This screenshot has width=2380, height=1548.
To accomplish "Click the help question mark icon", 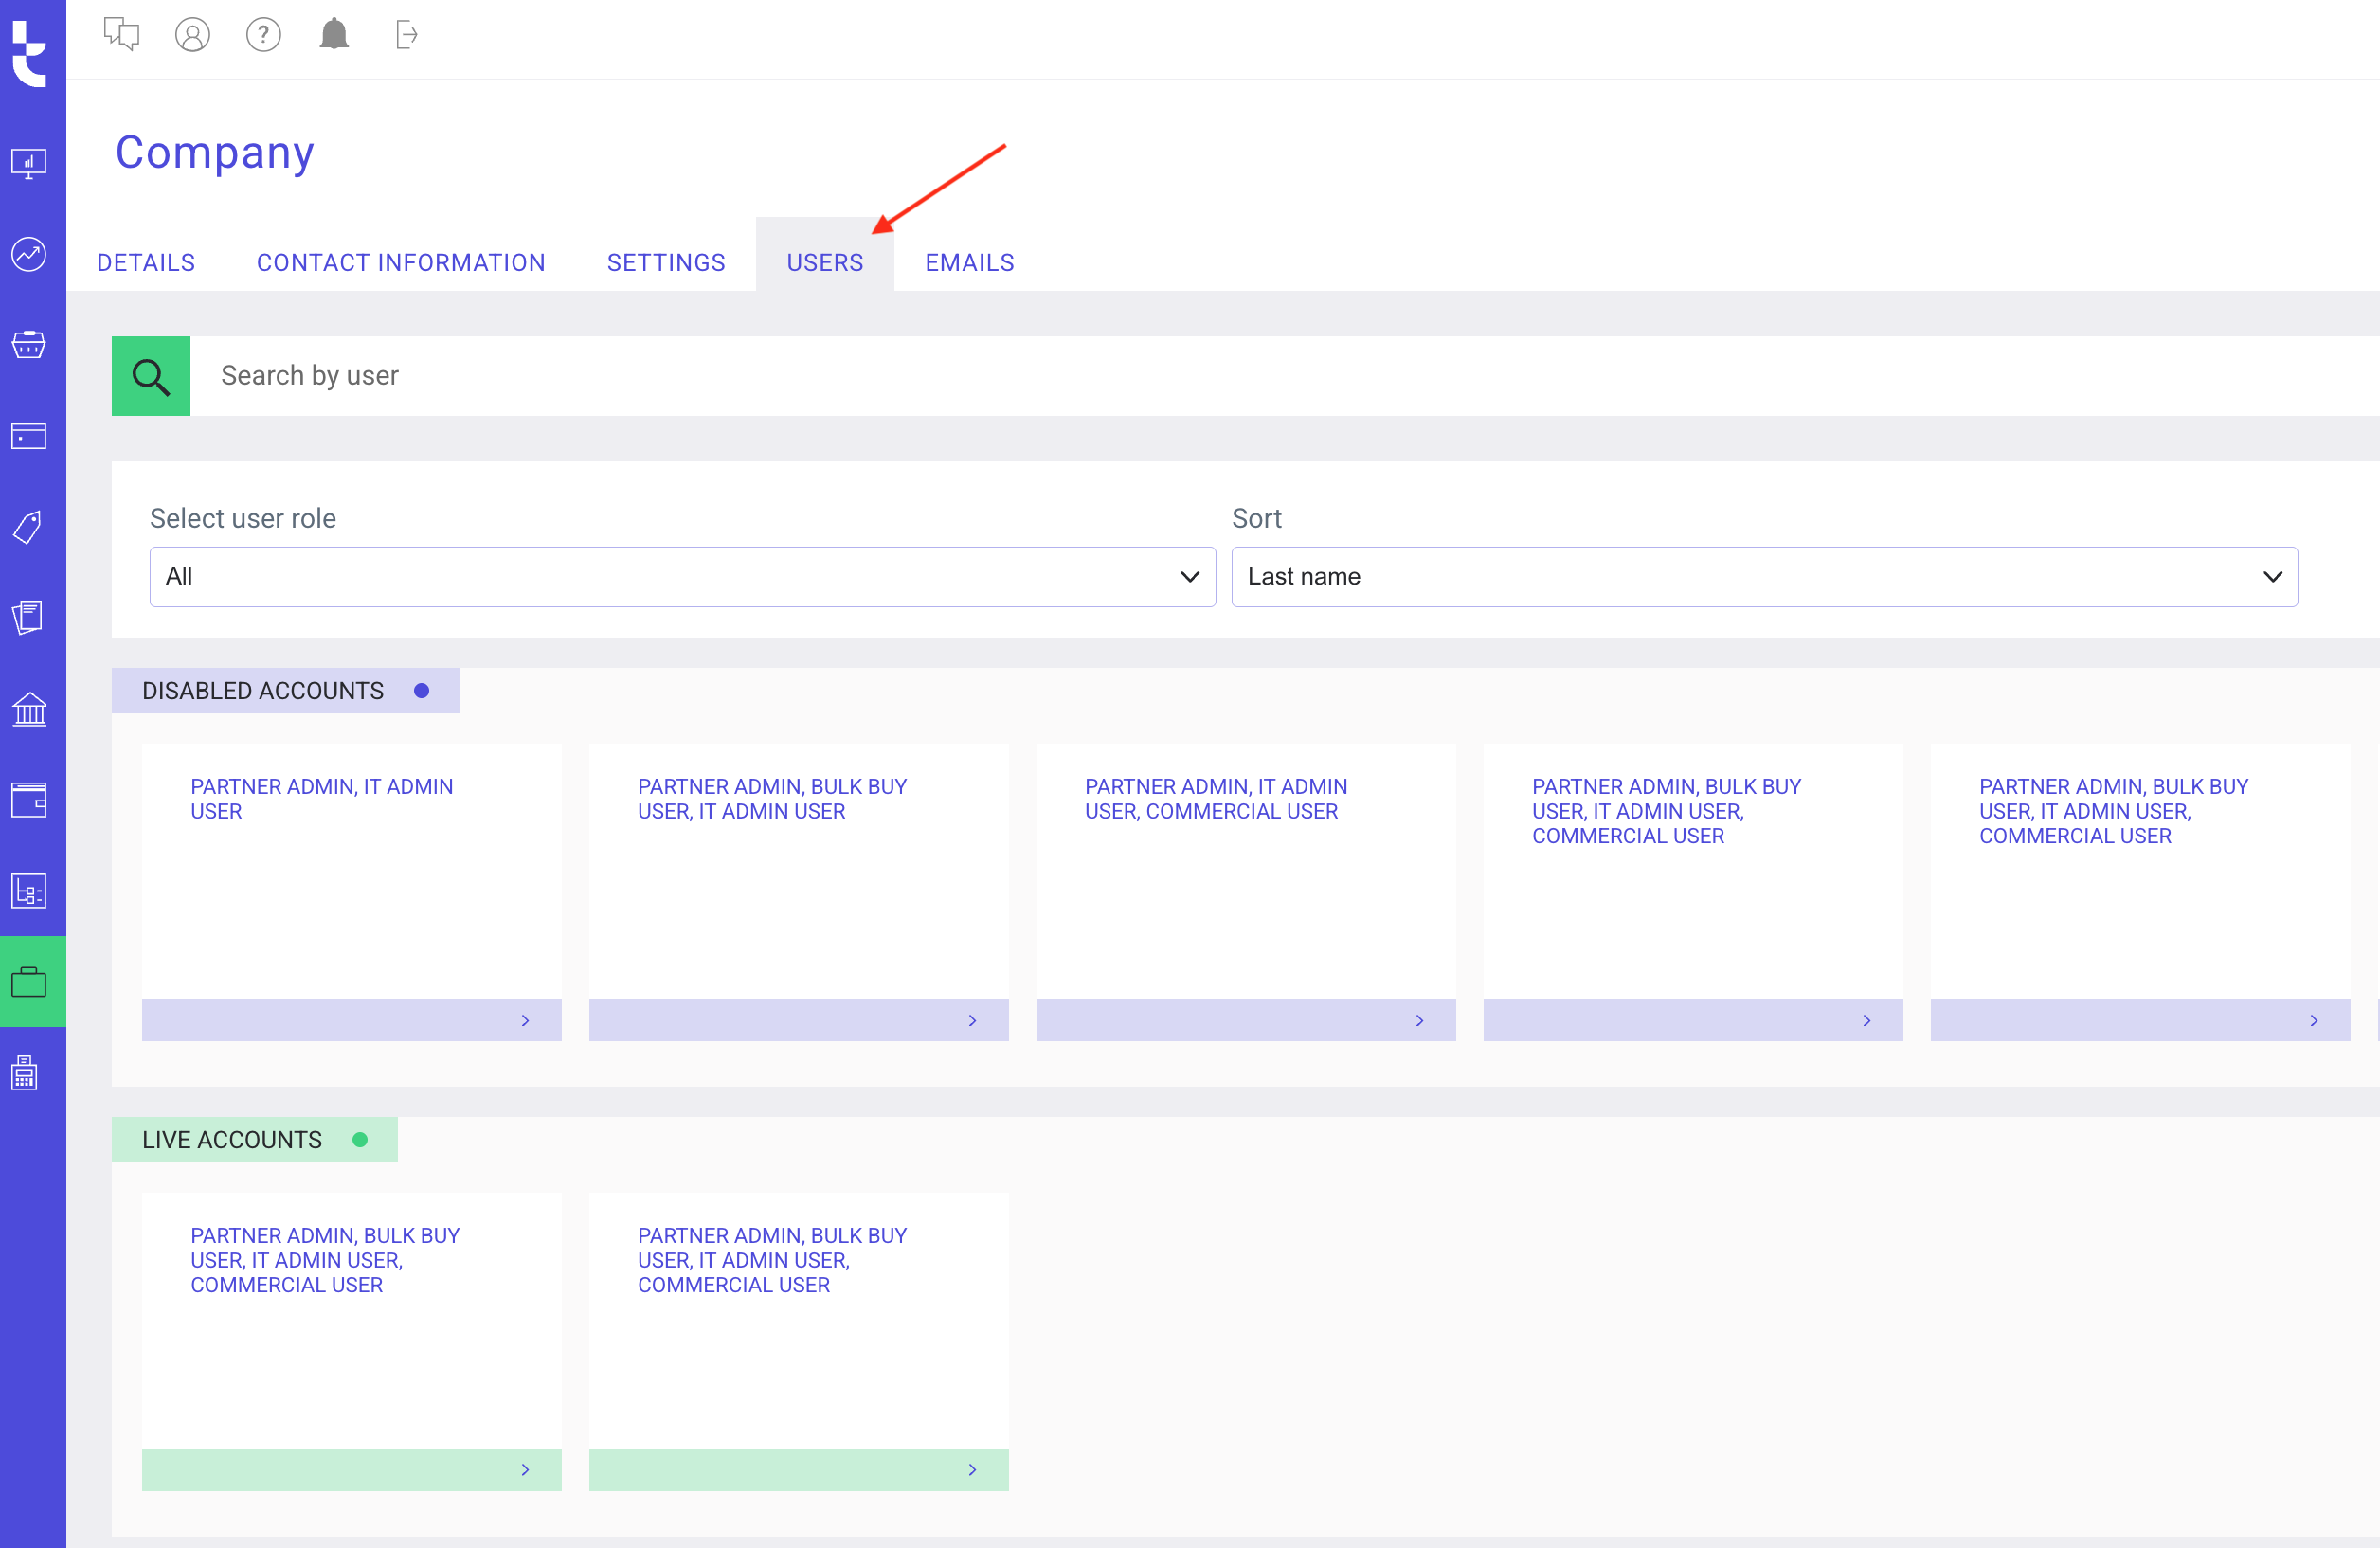I will [x=263, y=35].
